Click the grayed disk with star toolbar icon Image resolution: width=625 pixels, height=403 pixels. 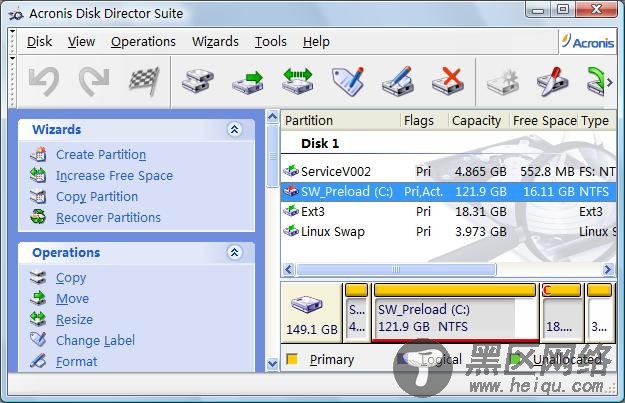tap(503, 82)
